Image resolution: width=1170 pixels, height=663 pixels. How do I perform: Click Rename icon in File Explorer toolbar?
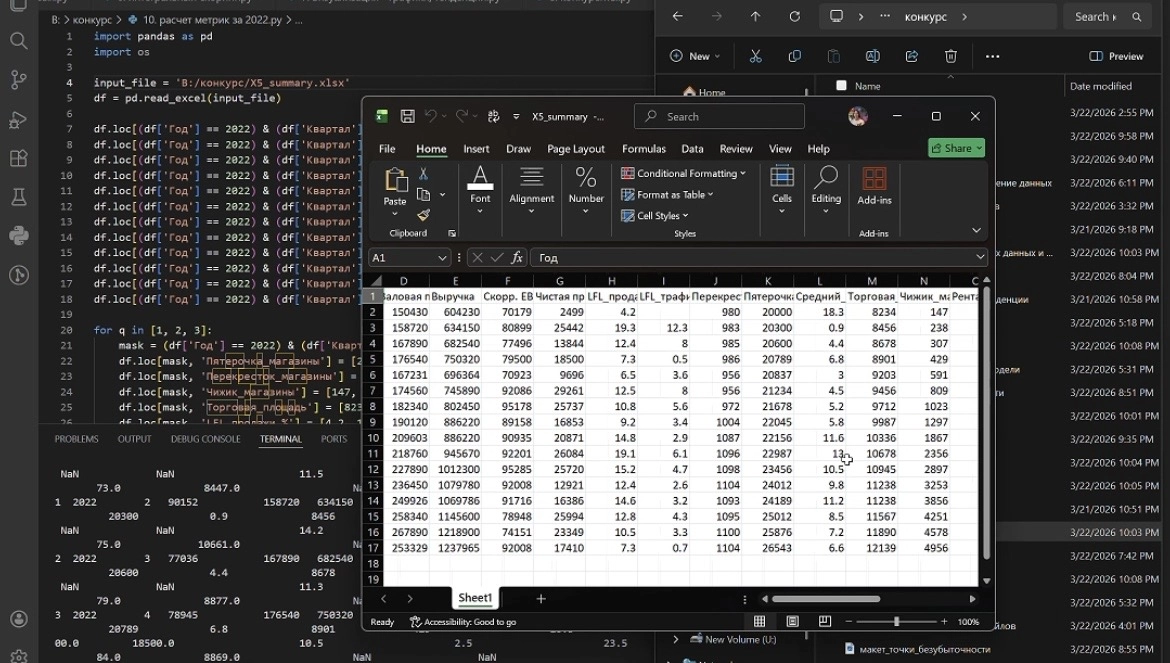[x=872, y=56]
